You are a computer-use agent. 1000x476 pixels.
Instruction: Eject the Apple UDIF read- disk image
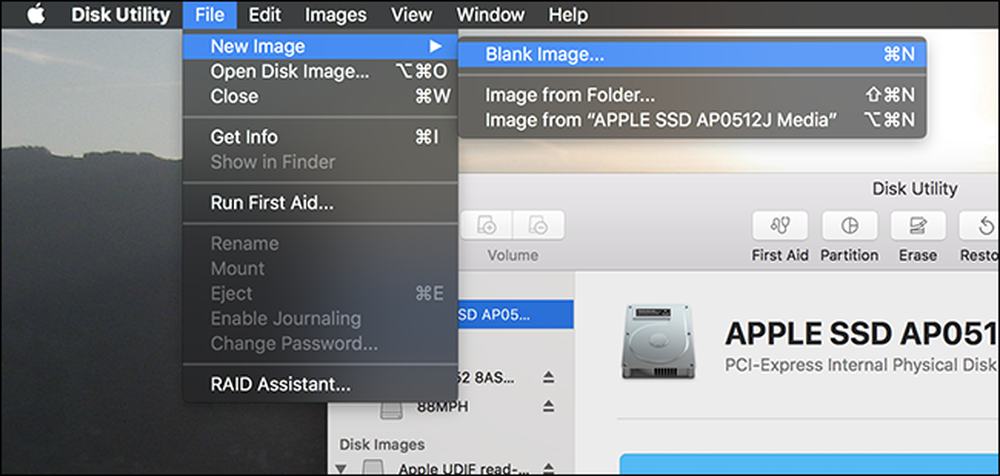[548, 469]
